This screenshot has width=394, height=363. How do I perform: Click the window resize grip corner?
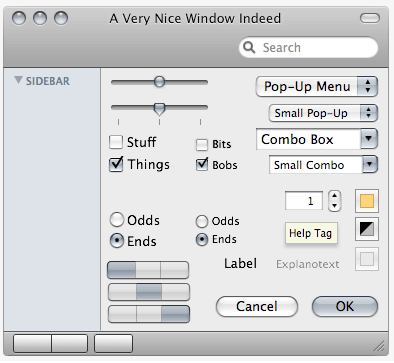point(379,346)
